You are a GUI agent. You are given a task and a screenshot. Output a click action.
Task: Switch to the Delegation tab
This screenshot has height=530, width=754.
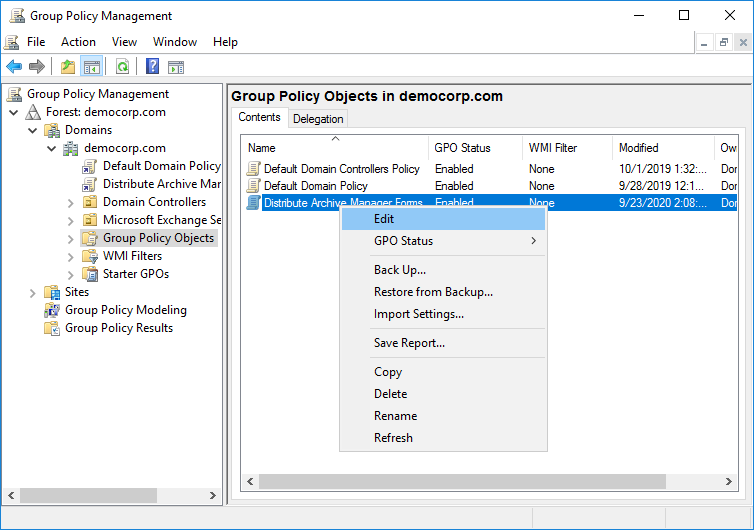point(318,119)
